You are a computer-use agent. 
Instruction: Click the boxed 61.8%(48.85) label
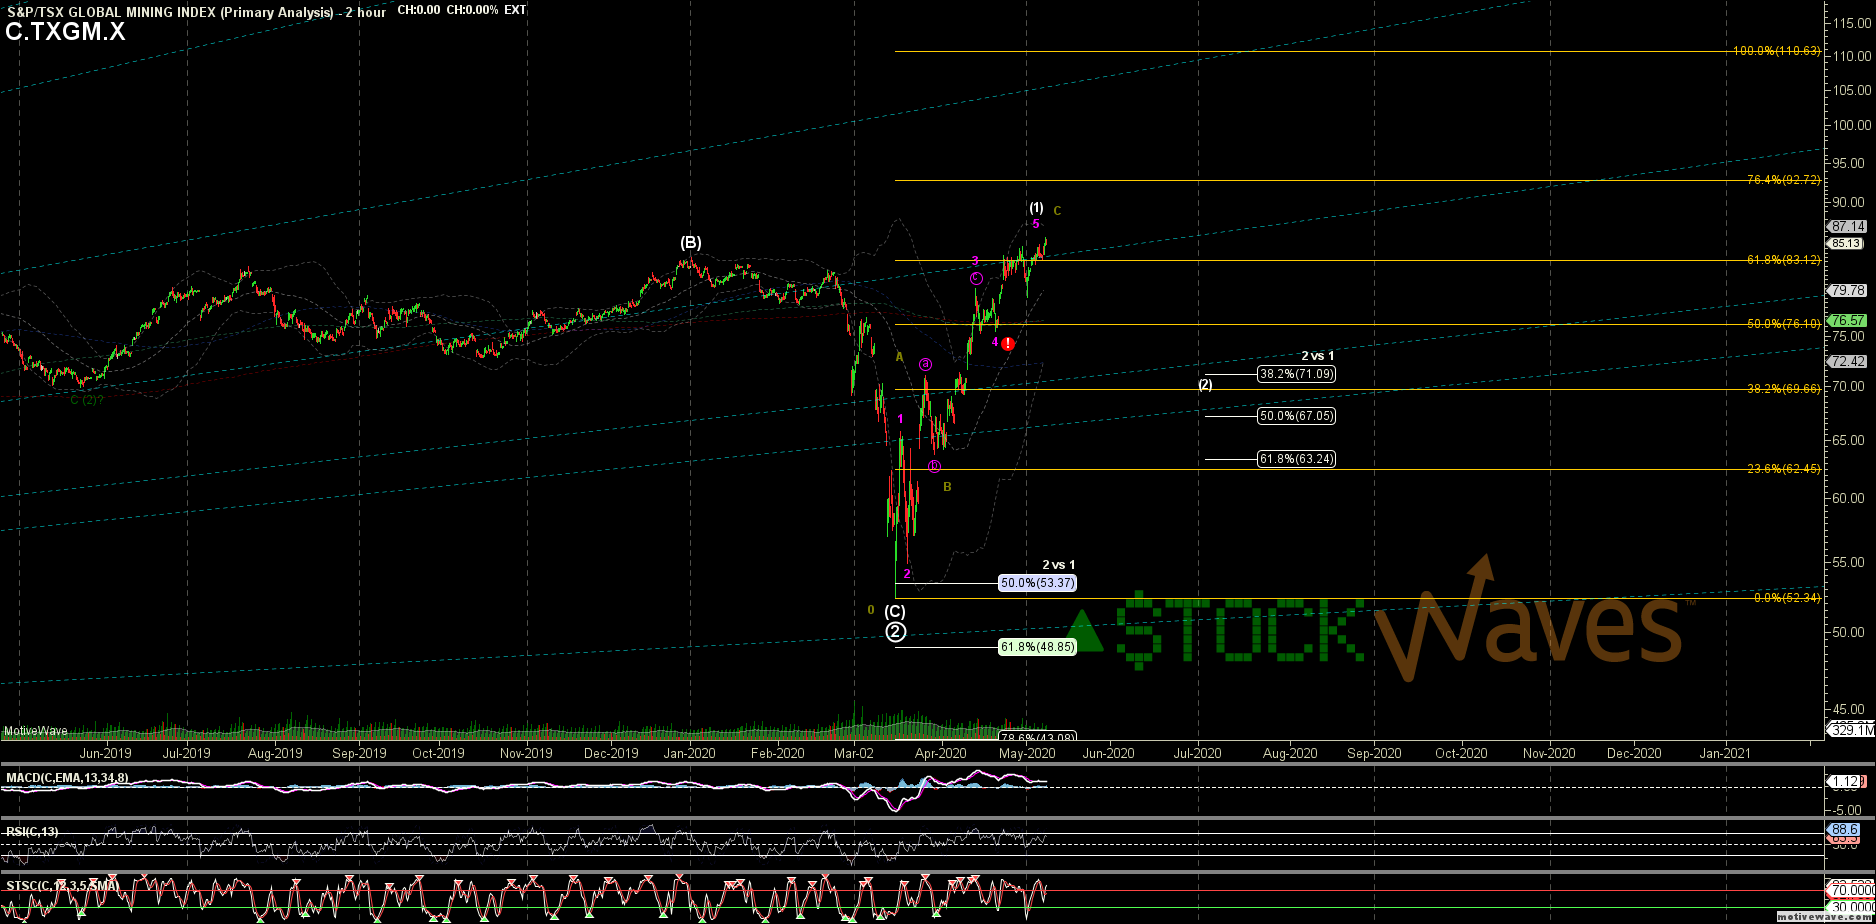[1038, 647]
